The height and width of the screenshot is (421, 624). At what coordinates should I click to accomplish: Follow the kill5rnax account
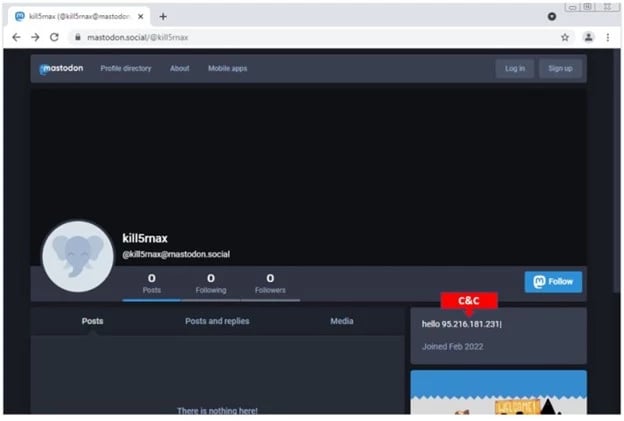[553, 282]
